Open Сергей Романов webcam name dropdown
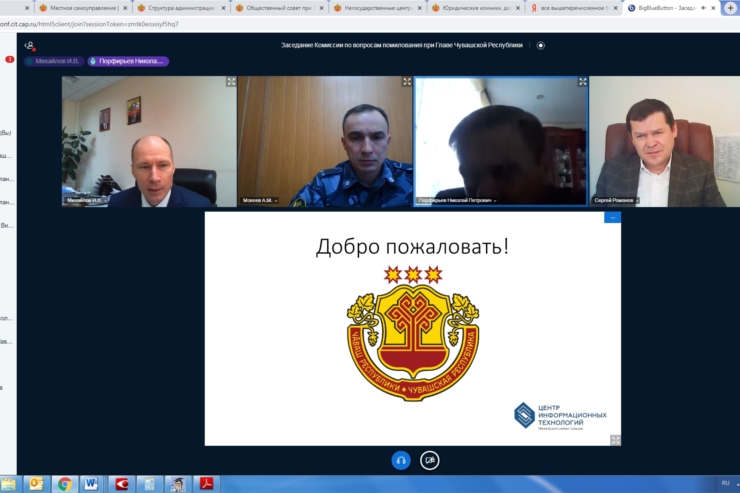This screenshot has height=493, width=740. [x=616, y=201]
